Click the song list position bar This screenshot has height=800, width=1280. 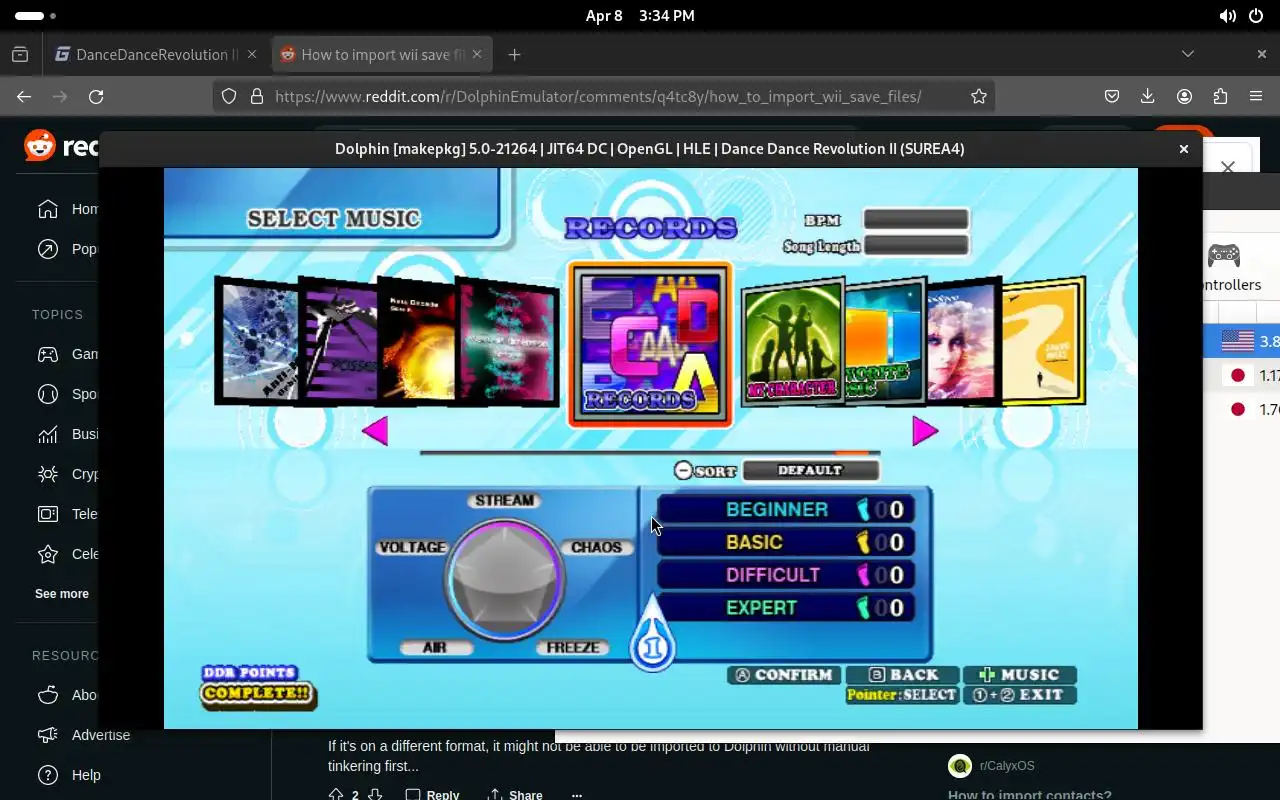[649, 453]
